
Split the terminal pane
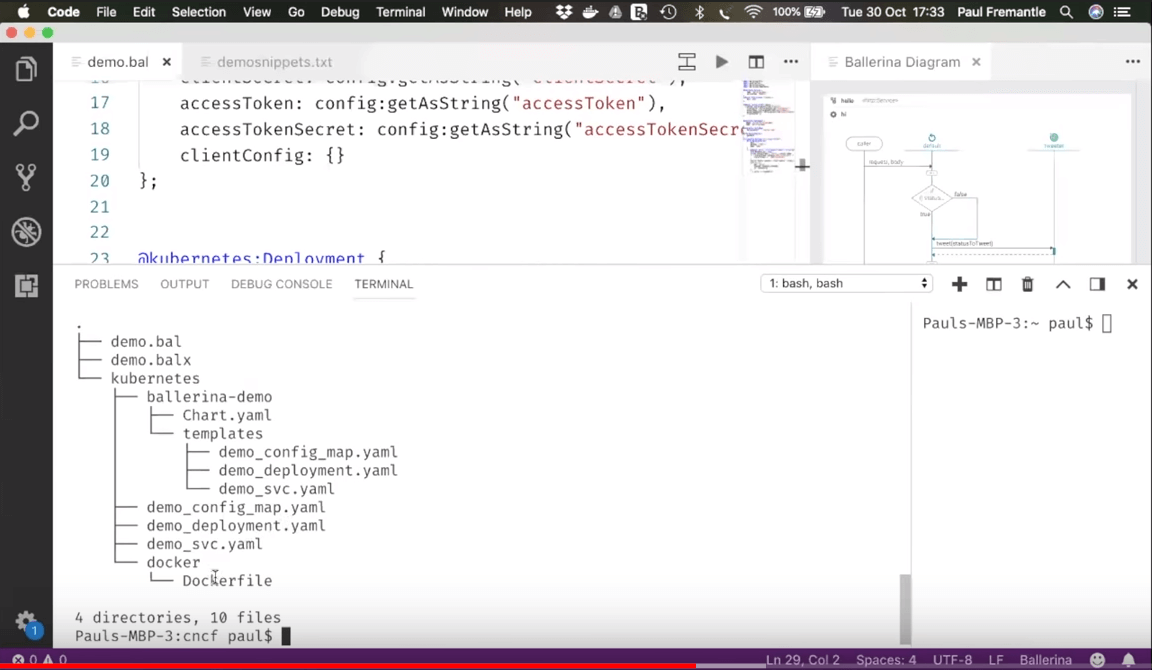(x=993, y=284)
